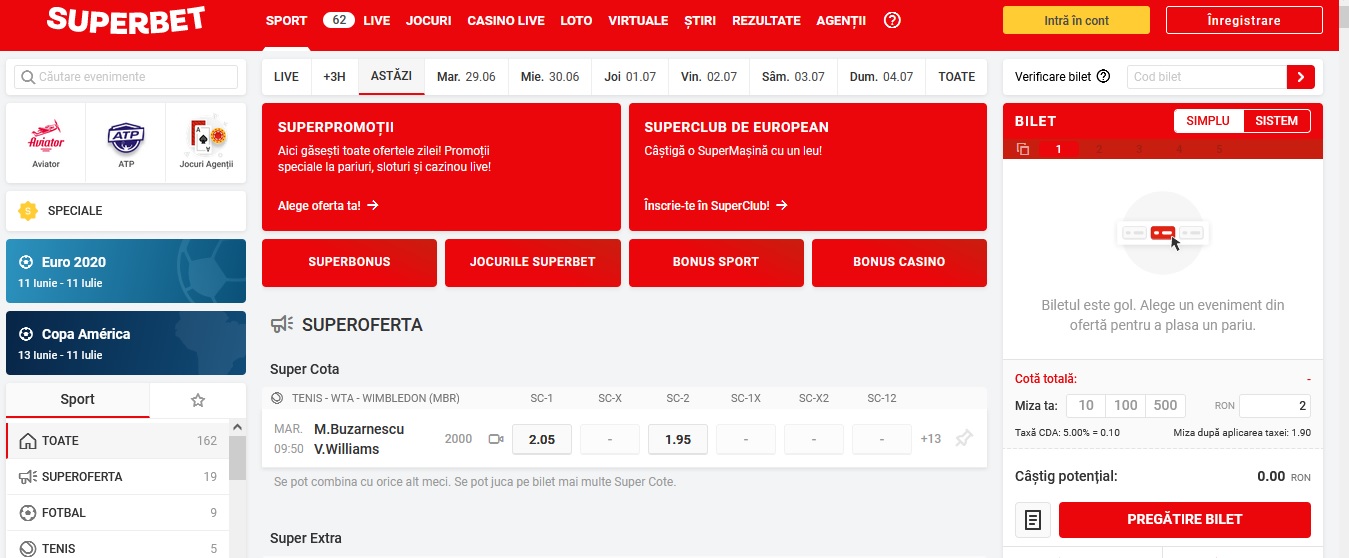Open Jocurile Superbet button
1349x558 pixels.
533,262
